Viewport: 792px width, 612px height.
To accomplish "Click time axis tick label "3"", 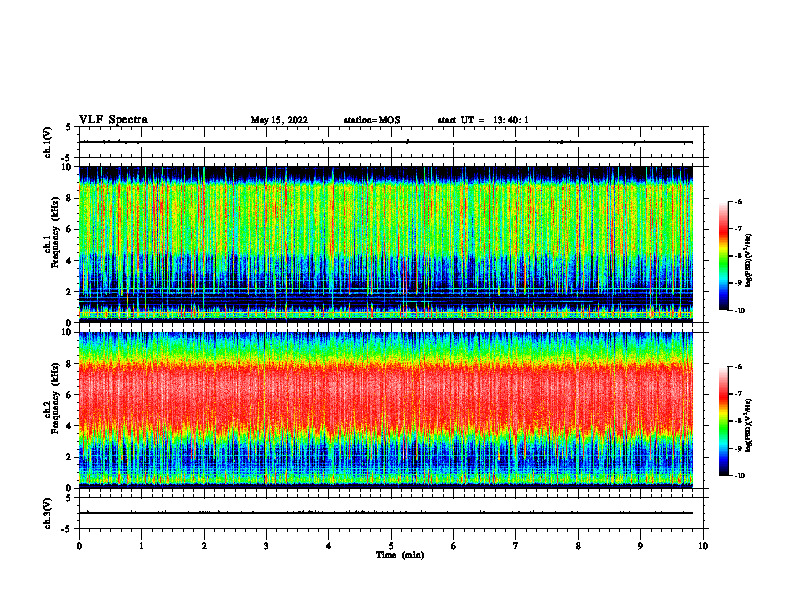I will pyautogui.click(x=266, y=546).
